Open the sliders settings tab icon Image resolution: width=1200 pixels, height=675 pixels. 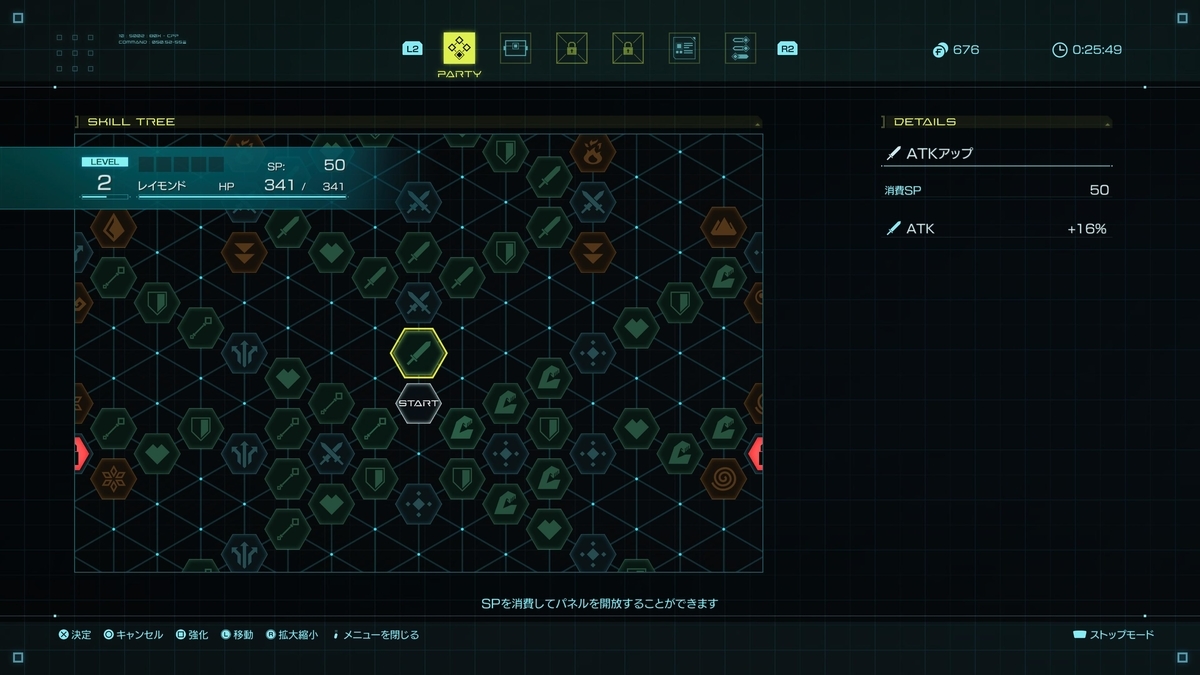tap(741, 48)
